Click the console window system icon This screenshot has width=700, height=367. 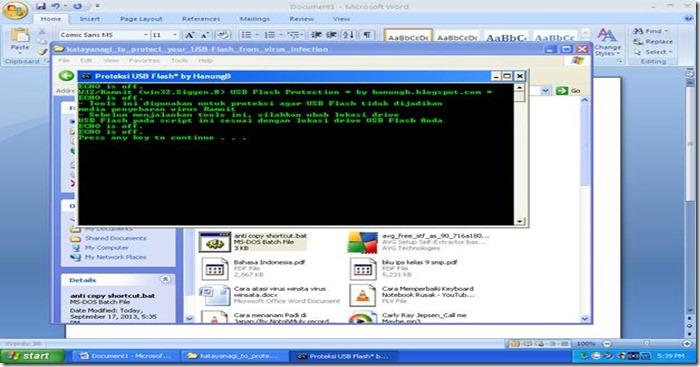click(x=86, y=76)
